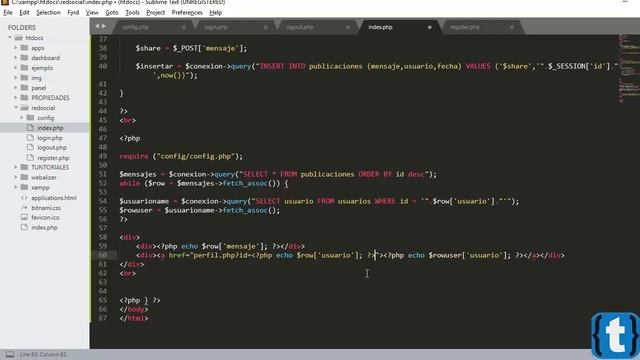Collapse the htdocs root folder
The width and height of the screenshot is (640, 360).
10,38
